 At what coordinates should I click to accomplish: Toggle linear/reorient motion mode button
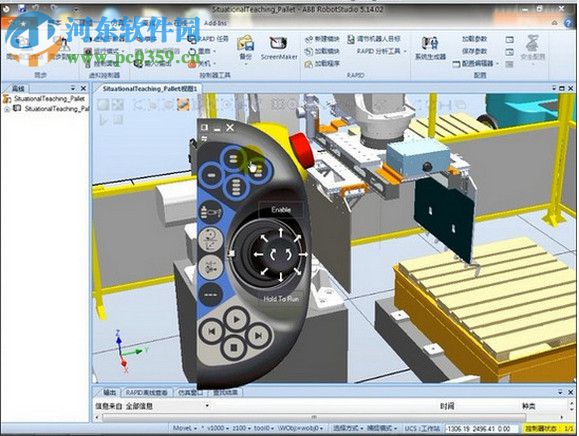tap(210, 239)
